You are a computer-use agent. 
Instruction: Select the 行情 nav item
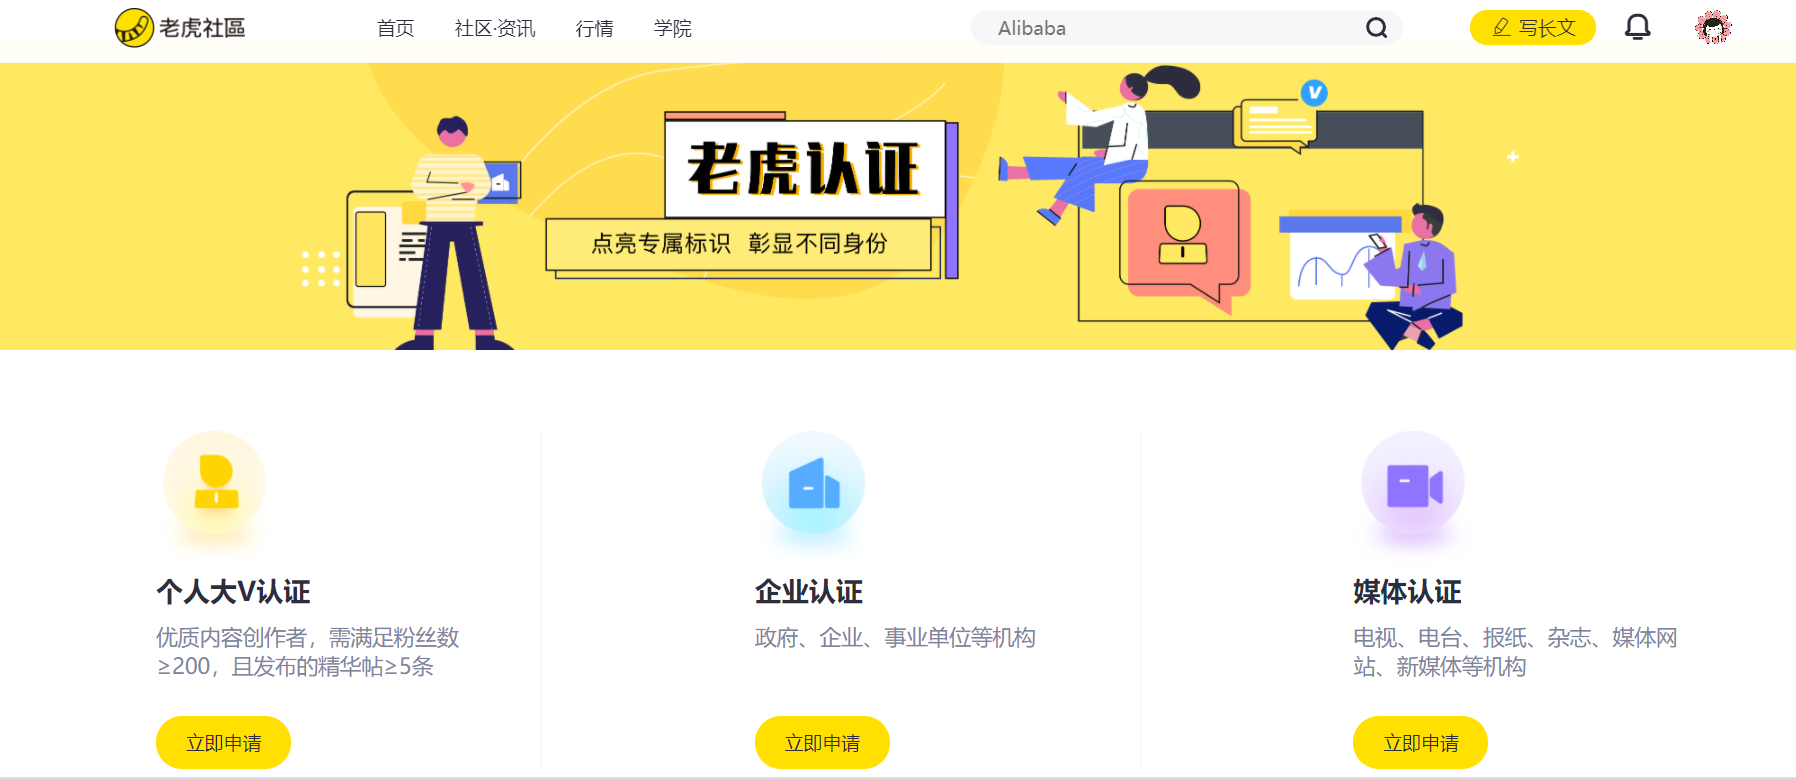595,28
